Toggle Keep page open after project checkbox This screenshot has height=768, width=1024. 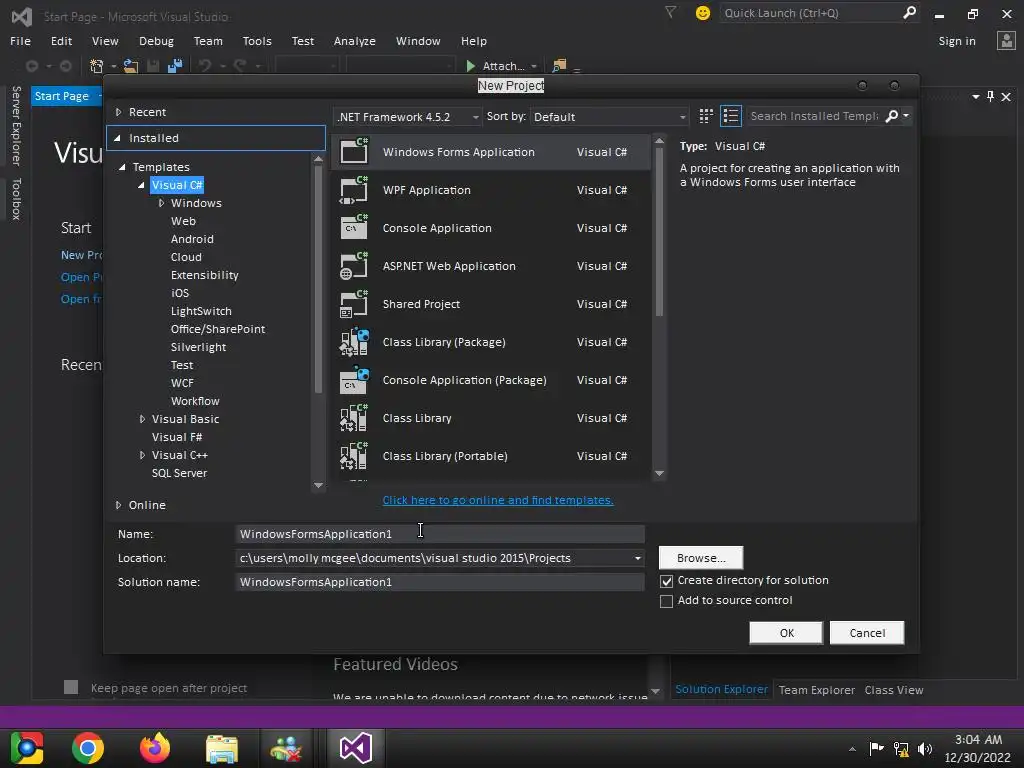pyautogui.click(x=71, y=687)
